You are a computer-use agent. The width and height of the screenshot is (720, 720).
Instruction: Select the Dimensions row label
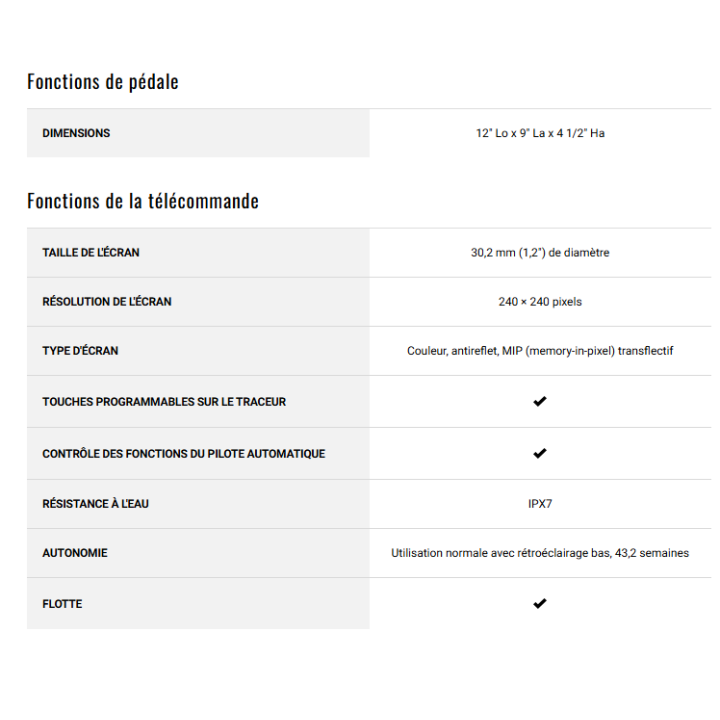[76, 133]
